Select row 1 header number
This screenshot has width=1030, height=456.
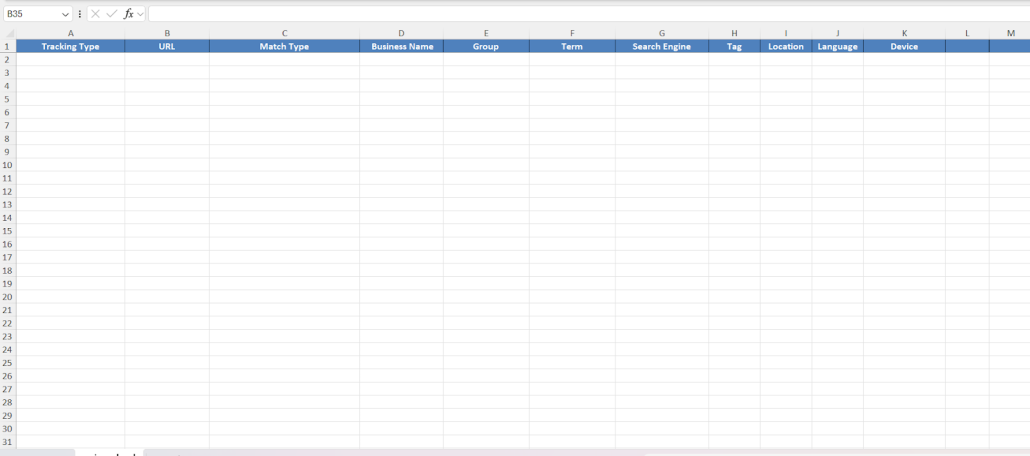[8, 46]
